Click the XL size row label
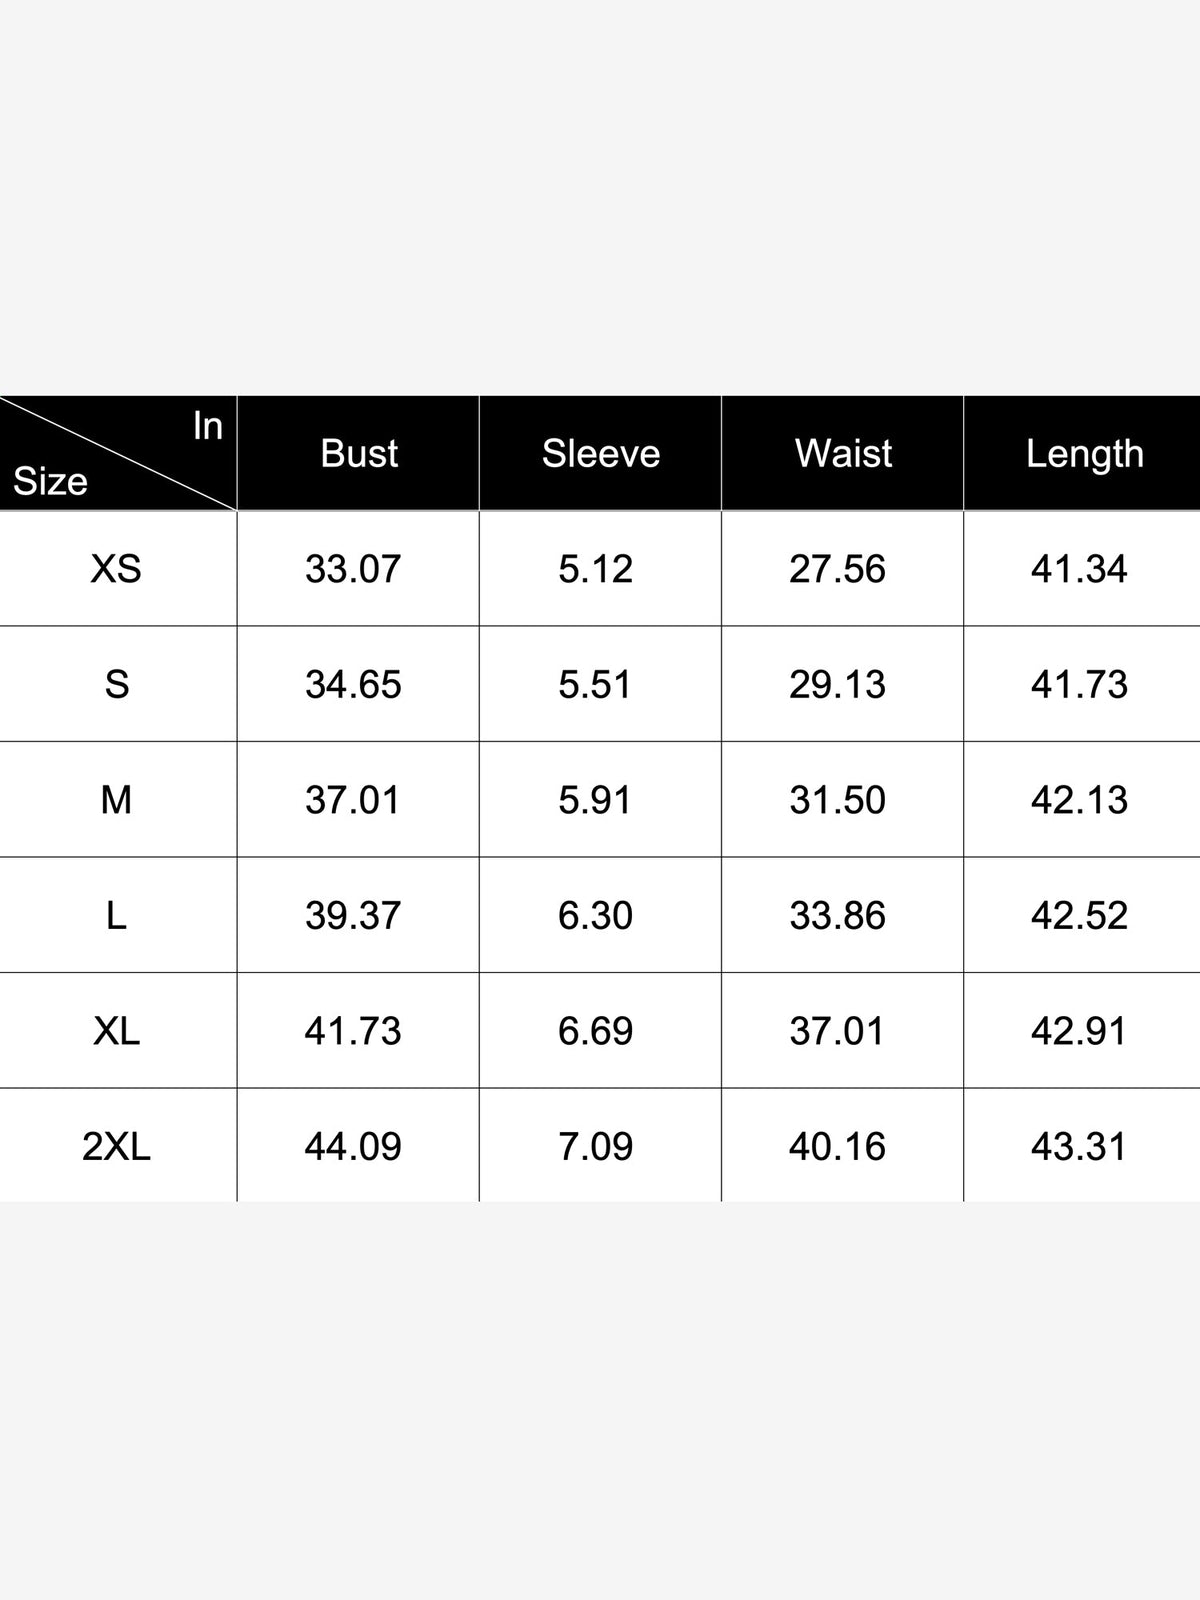 (x=116, y=1031)
